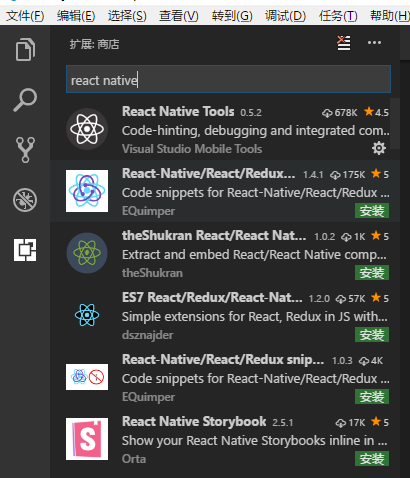Install React-Native/React/Redux 1.4.1 extension
The image size is (410, 478).
[372, 211]
